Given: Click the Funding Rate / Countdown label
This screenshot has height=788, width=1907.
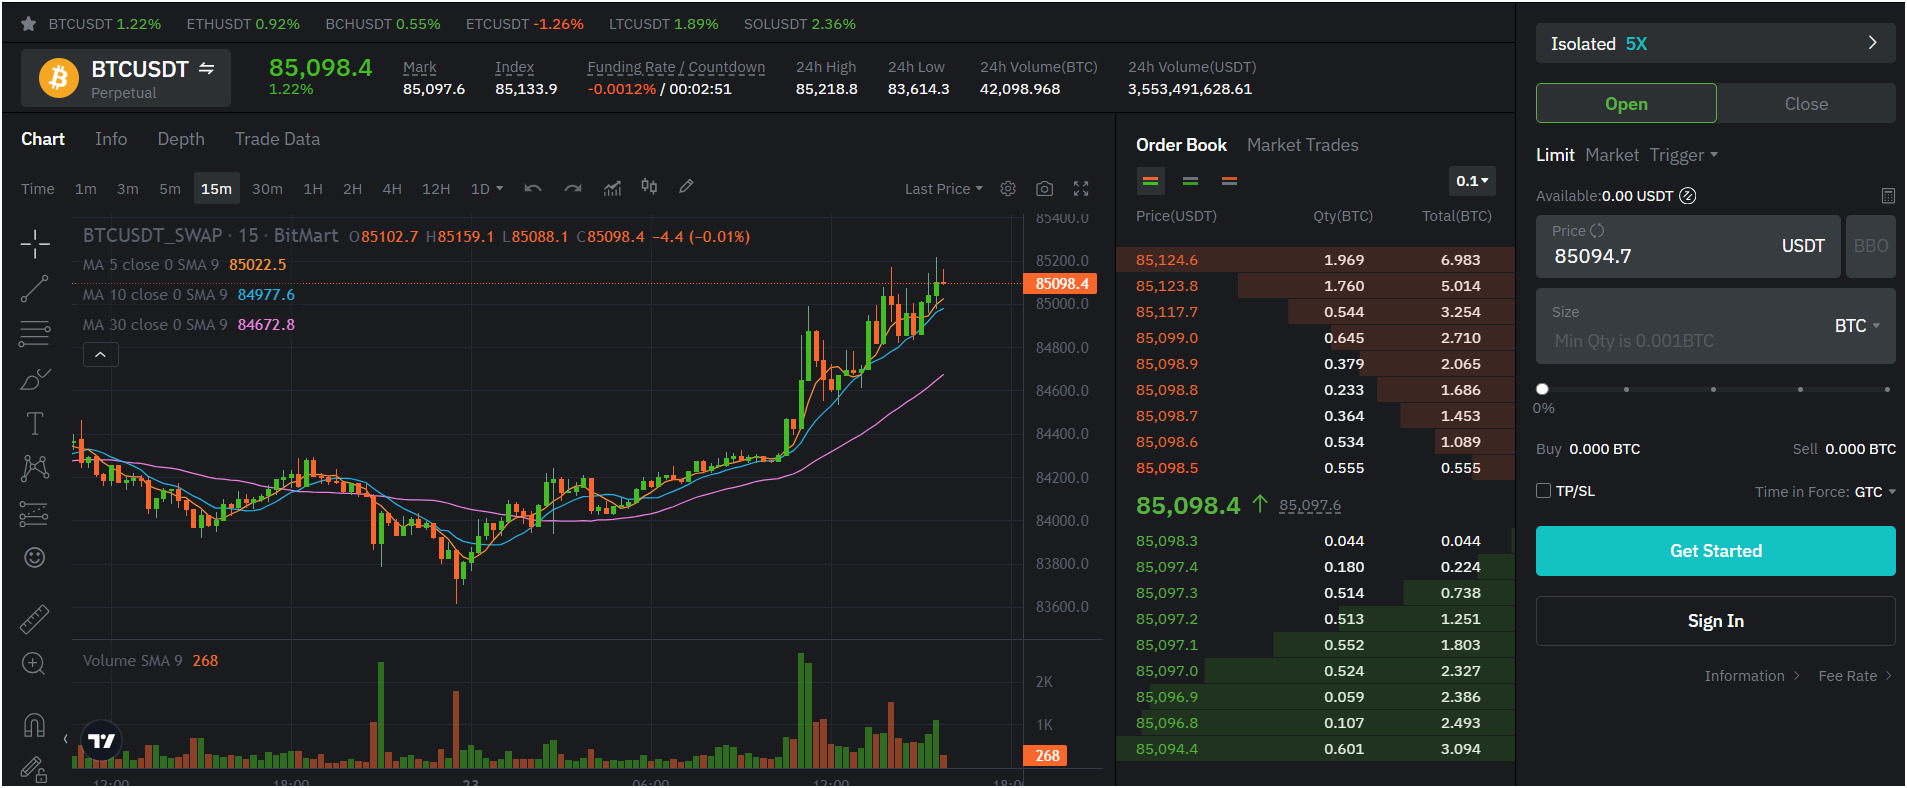Looking at the screenshot, I should 676,67.
